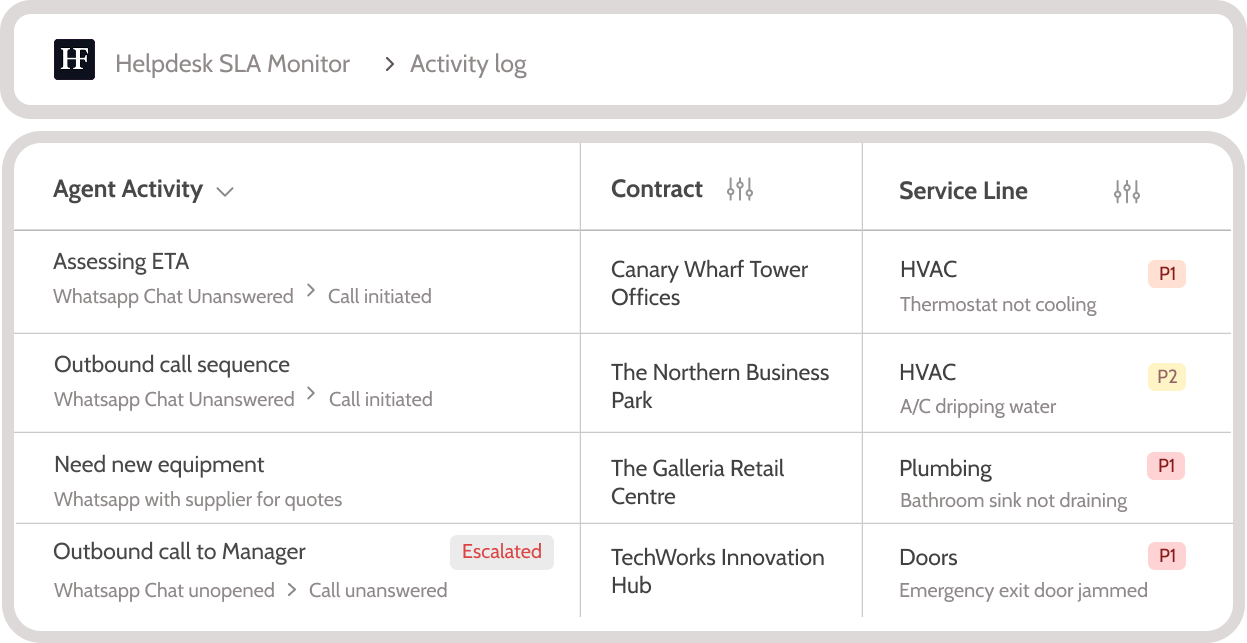Navigate to Helpdesk SLA Monitor breadcrumb
This screenshot has height=643, width=1247.
pos(233,62)
